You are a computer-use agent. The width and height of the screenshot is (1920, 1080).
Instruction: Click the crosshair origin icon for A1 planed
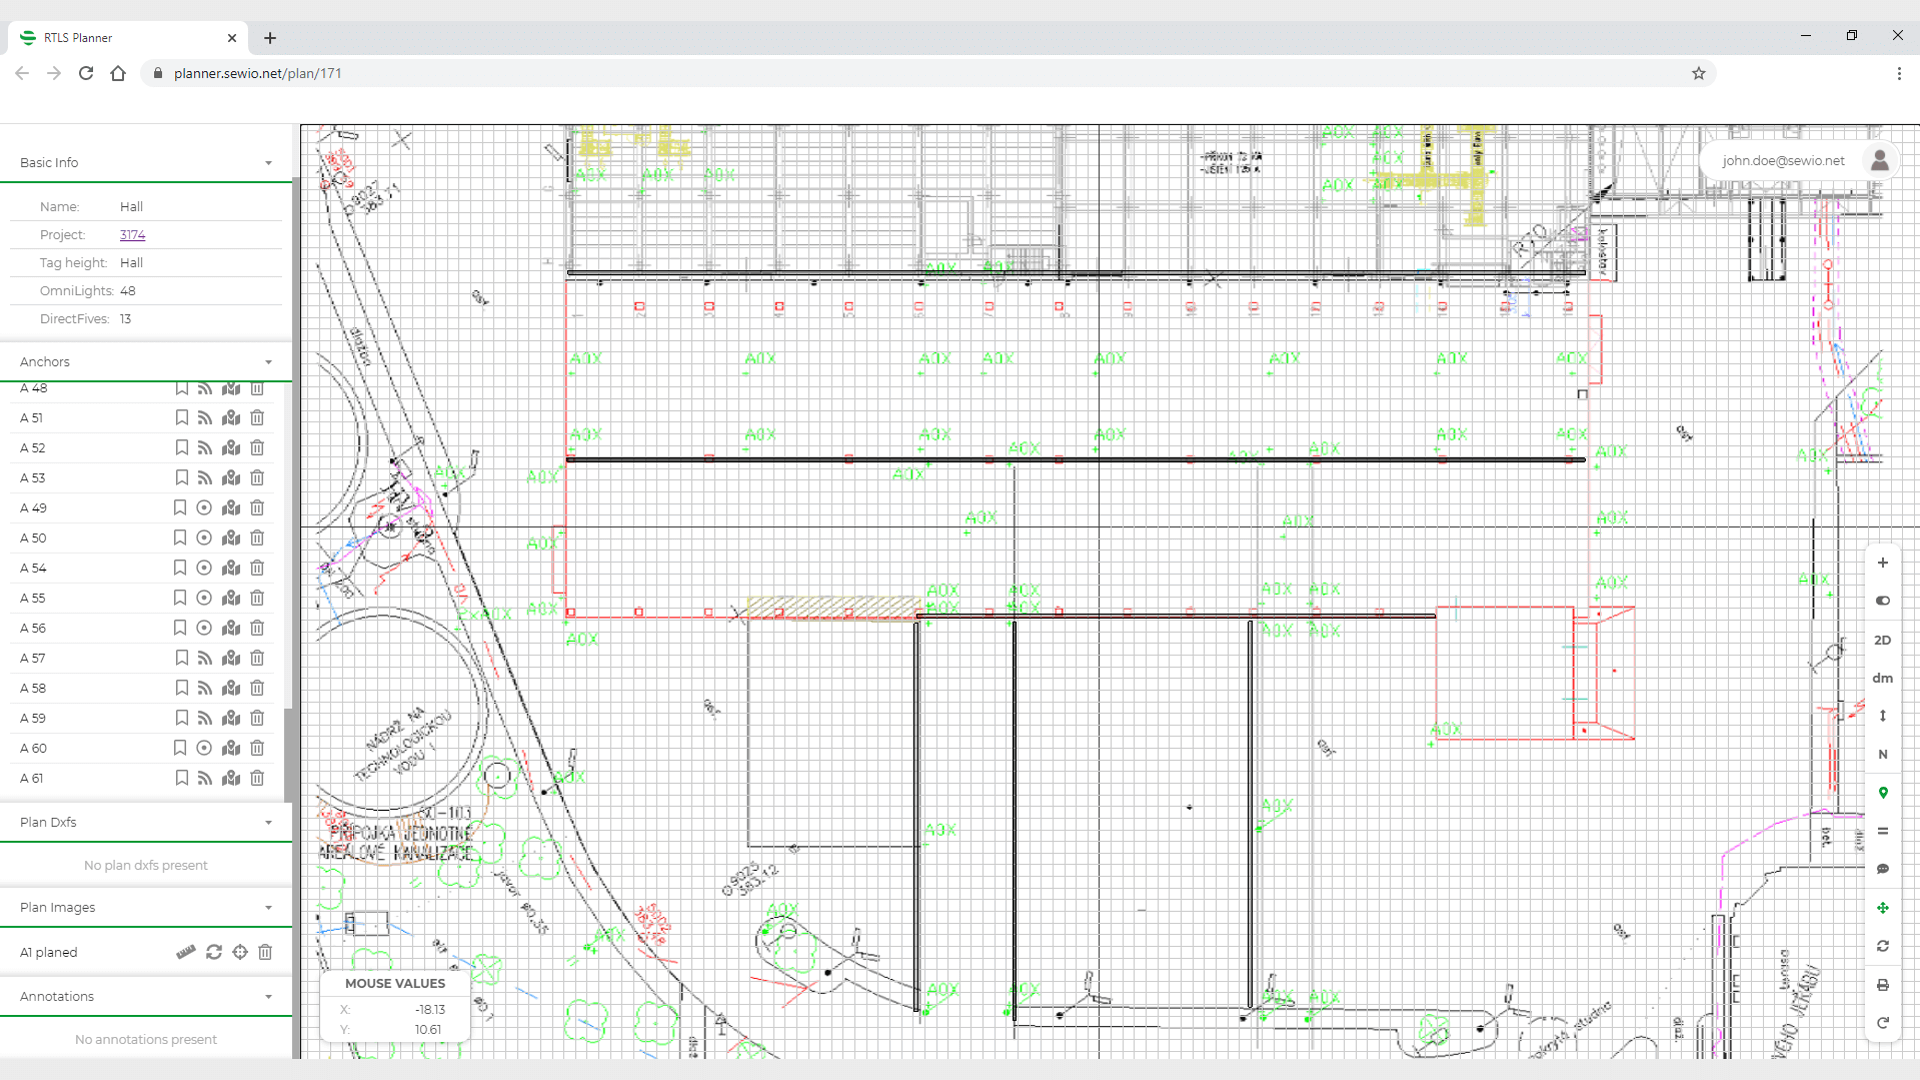pos(240,952)
